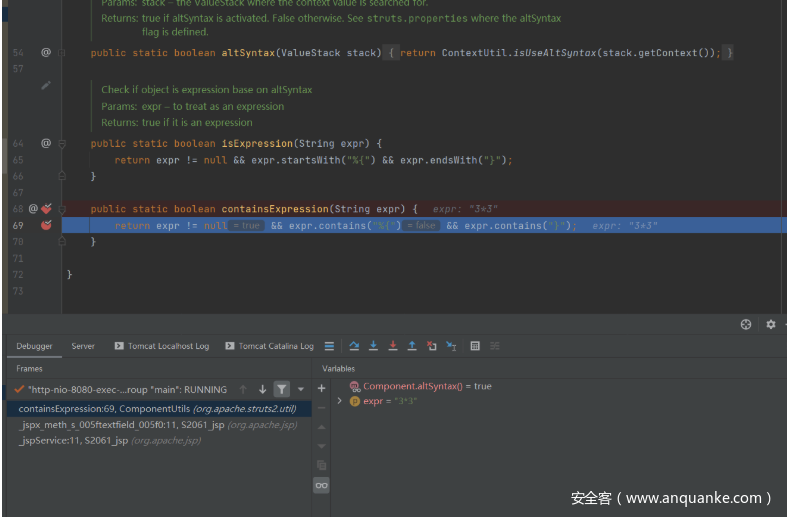Click the Step Out icon
This screenshot has width=787, height=517.
[412, 346]
